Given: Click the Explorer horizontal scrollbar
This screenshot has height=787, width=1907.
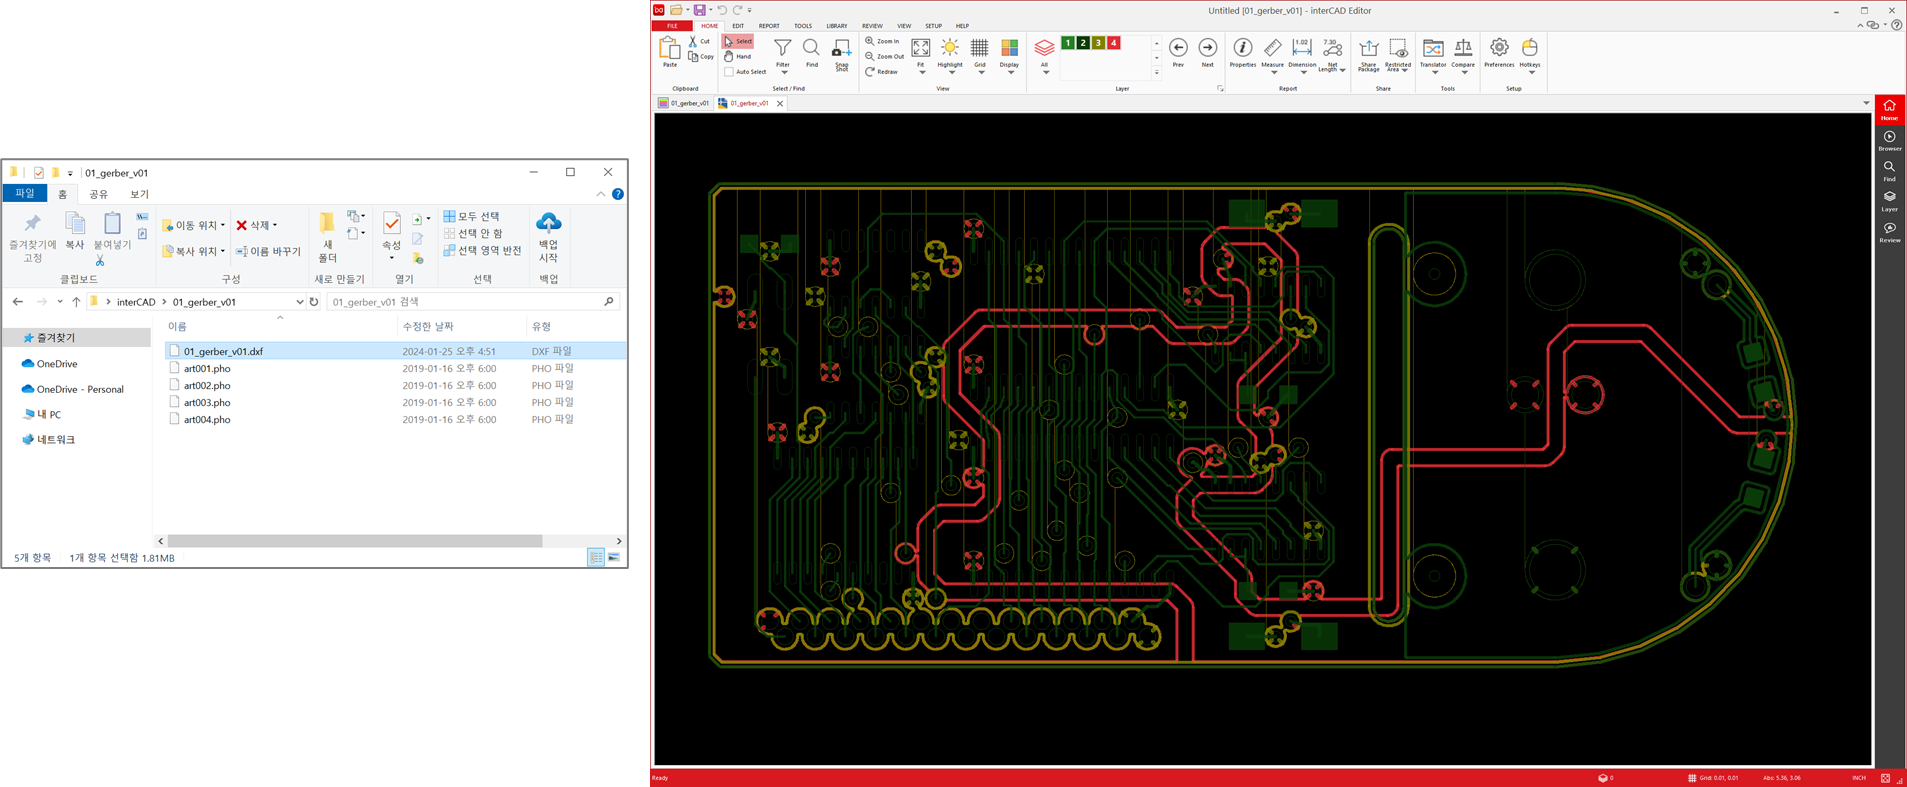Looking at the screenshot, I should (355, 541).
